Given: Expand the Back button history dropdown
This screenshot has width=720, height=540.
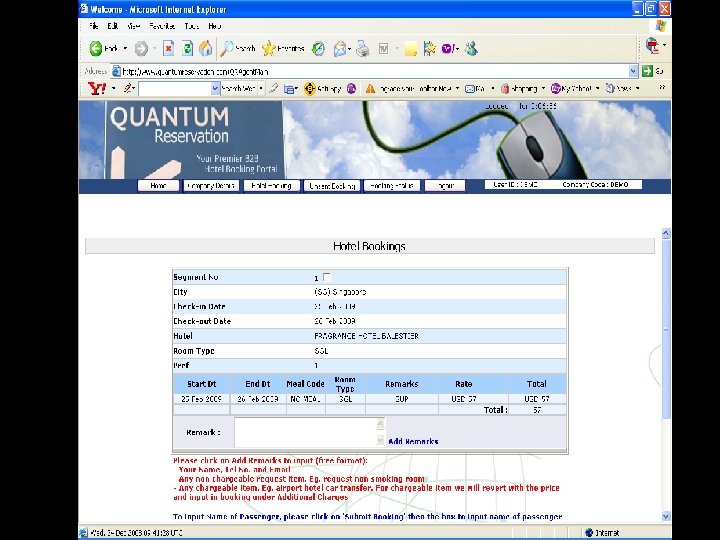Looking at the screenshot, I should click(125, 48).
